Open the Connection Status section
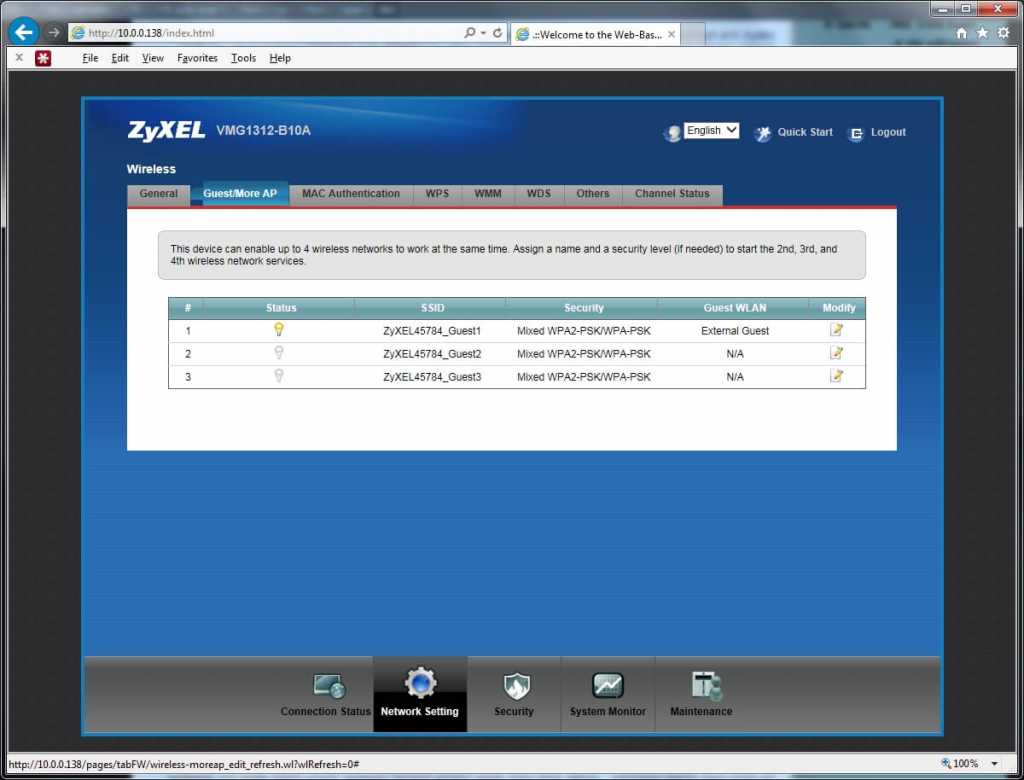The image size is (1024, 780). coord(326,695)
